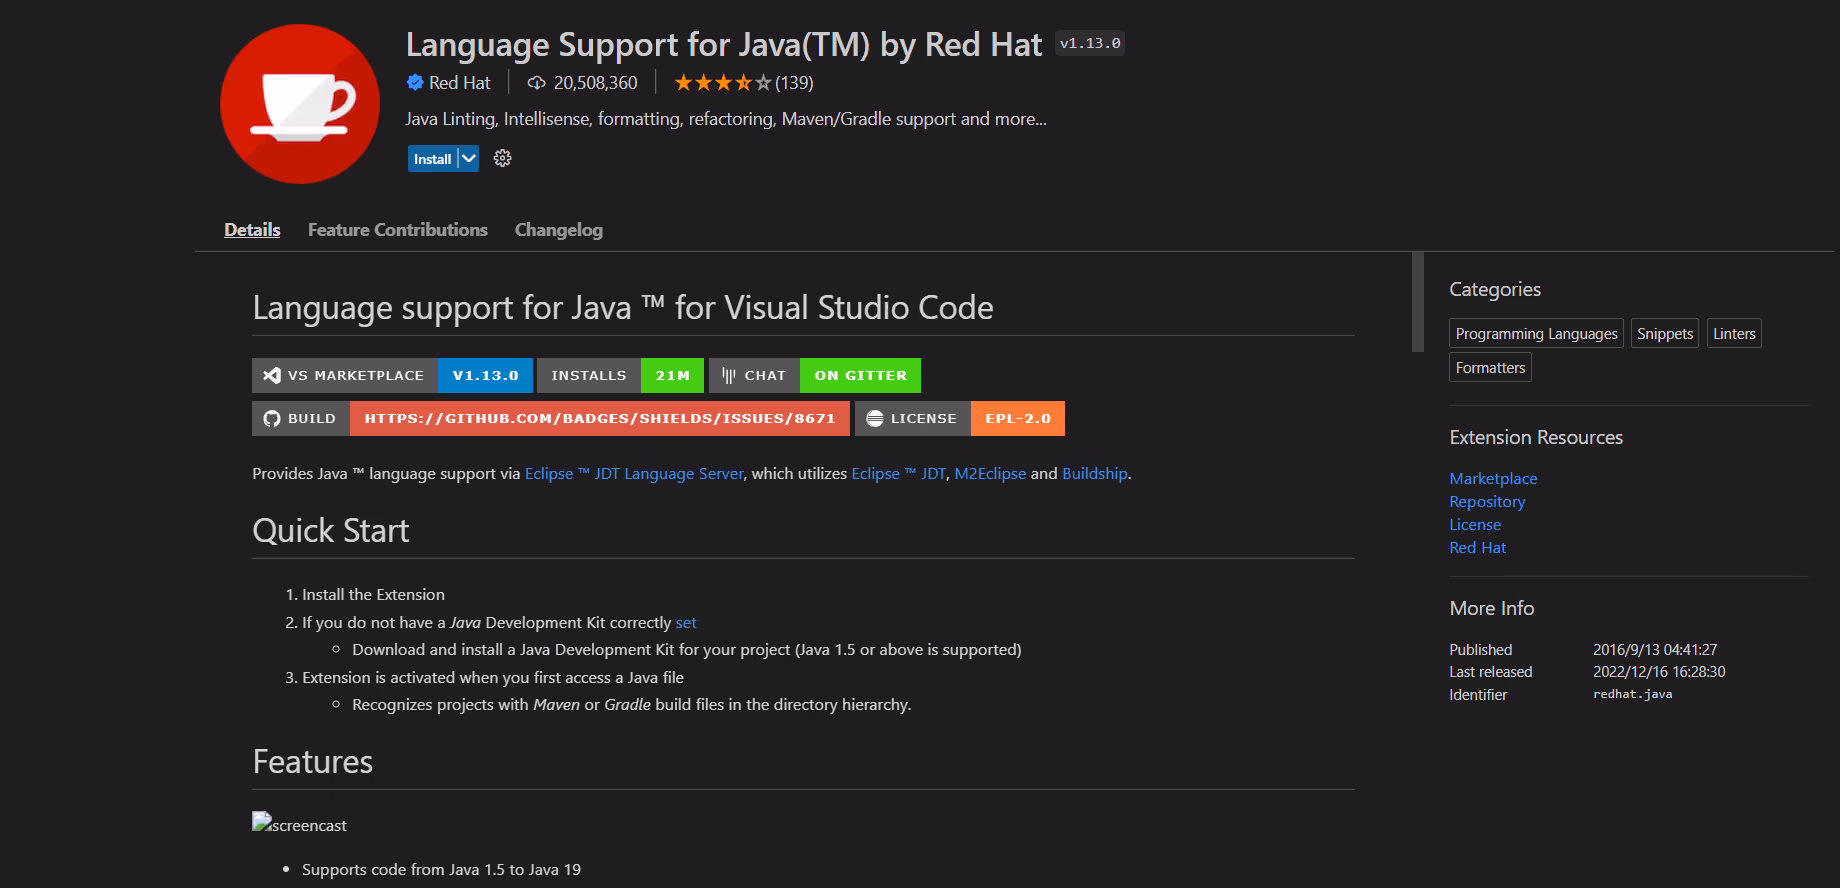
Task: Click the verified publisher badge icon
Action: tap(415, 82)
